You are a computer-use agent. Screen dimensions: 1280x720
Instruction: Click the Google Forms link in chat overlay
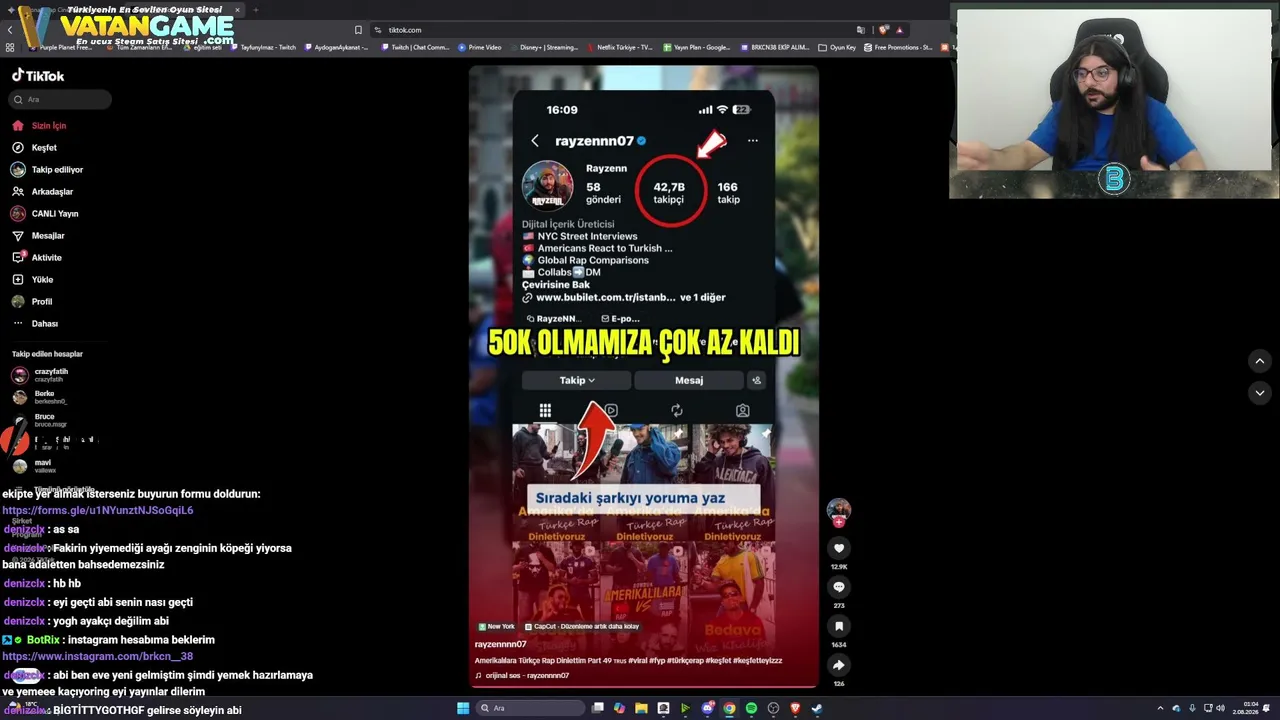pos(98,510)
